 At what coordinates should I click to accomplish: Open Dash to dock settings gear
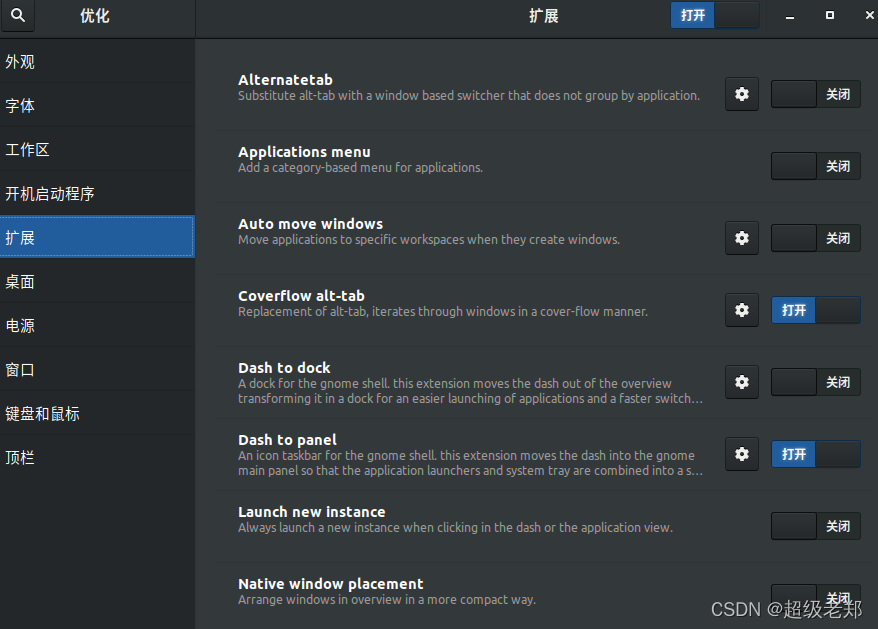pos(741,382)
